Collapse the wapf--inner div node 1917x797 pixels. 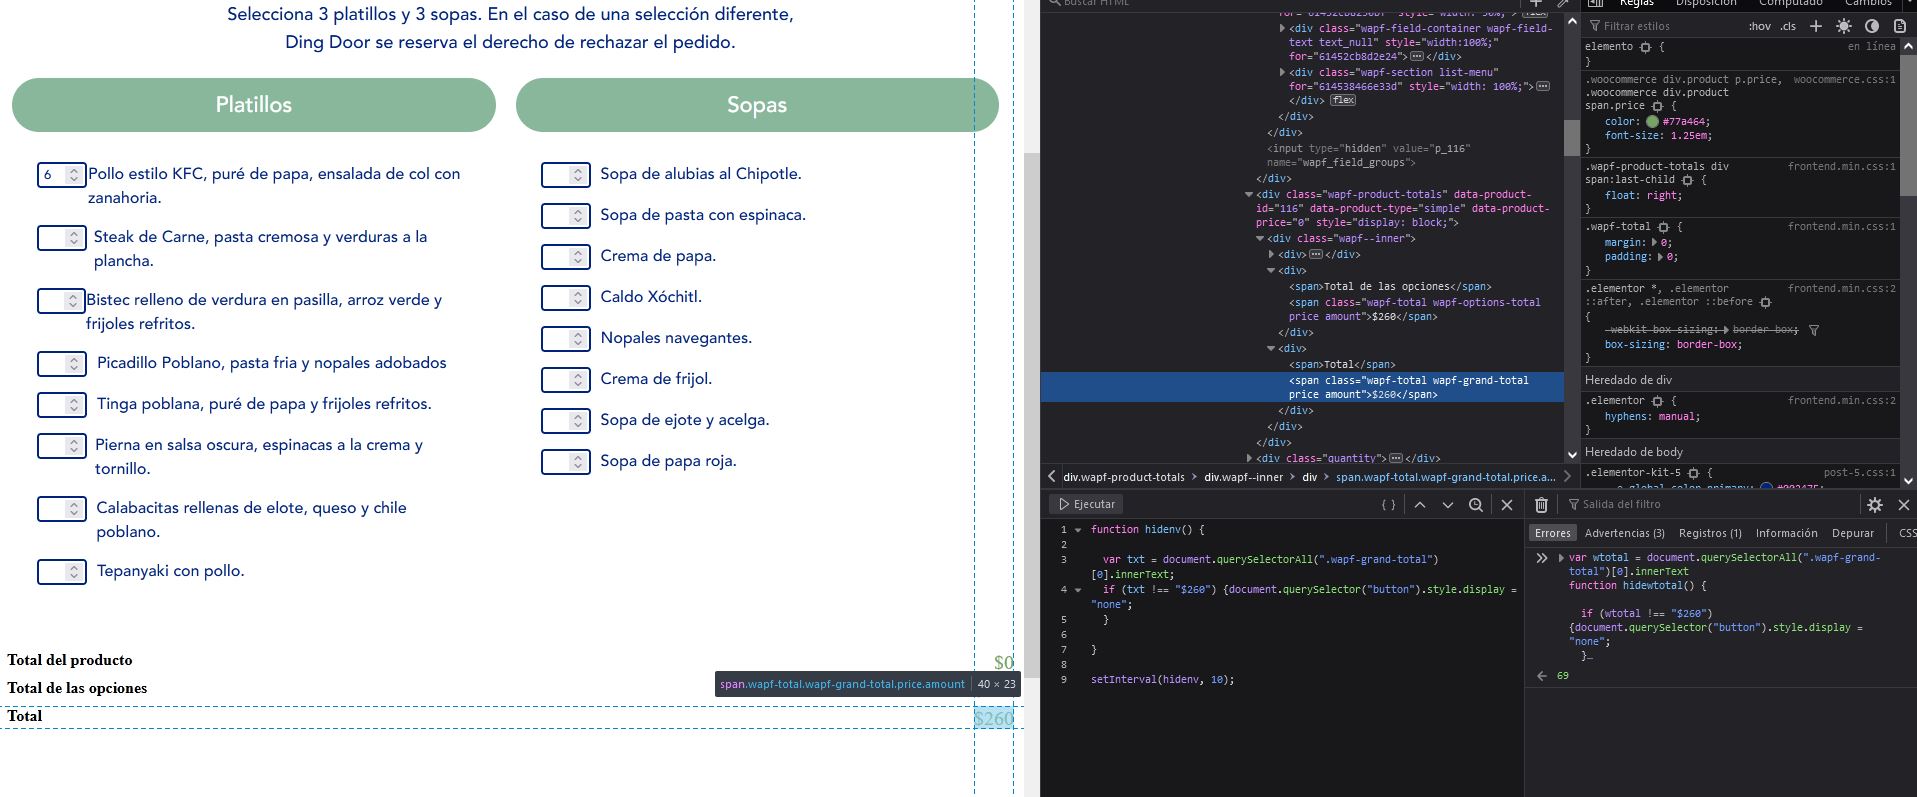click(1260, 239)
